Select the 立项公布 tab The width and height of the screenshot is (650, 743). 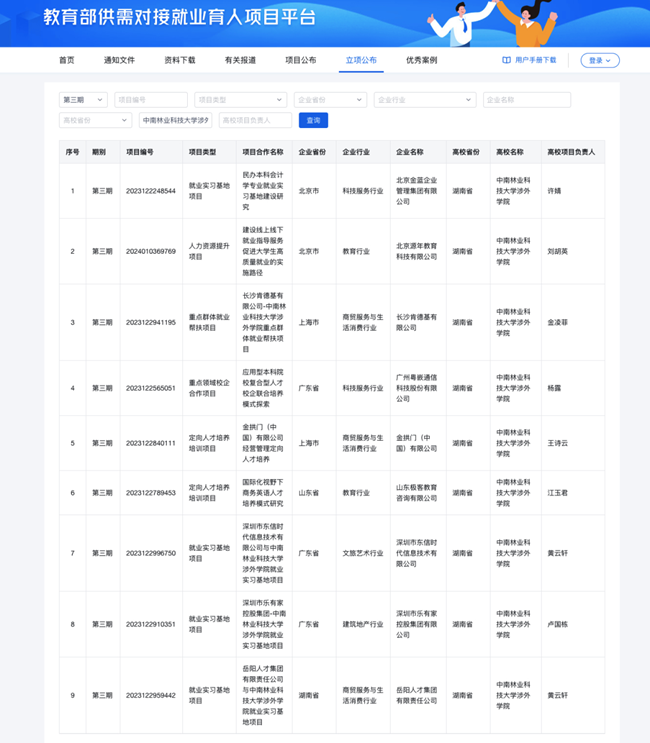(x=361, y=60)
